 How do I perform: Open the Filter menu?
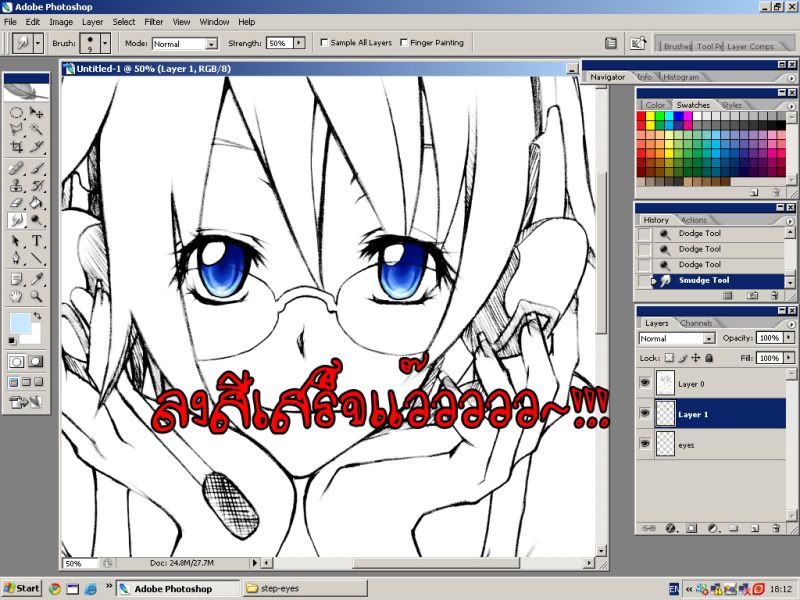tap(154, 22)
